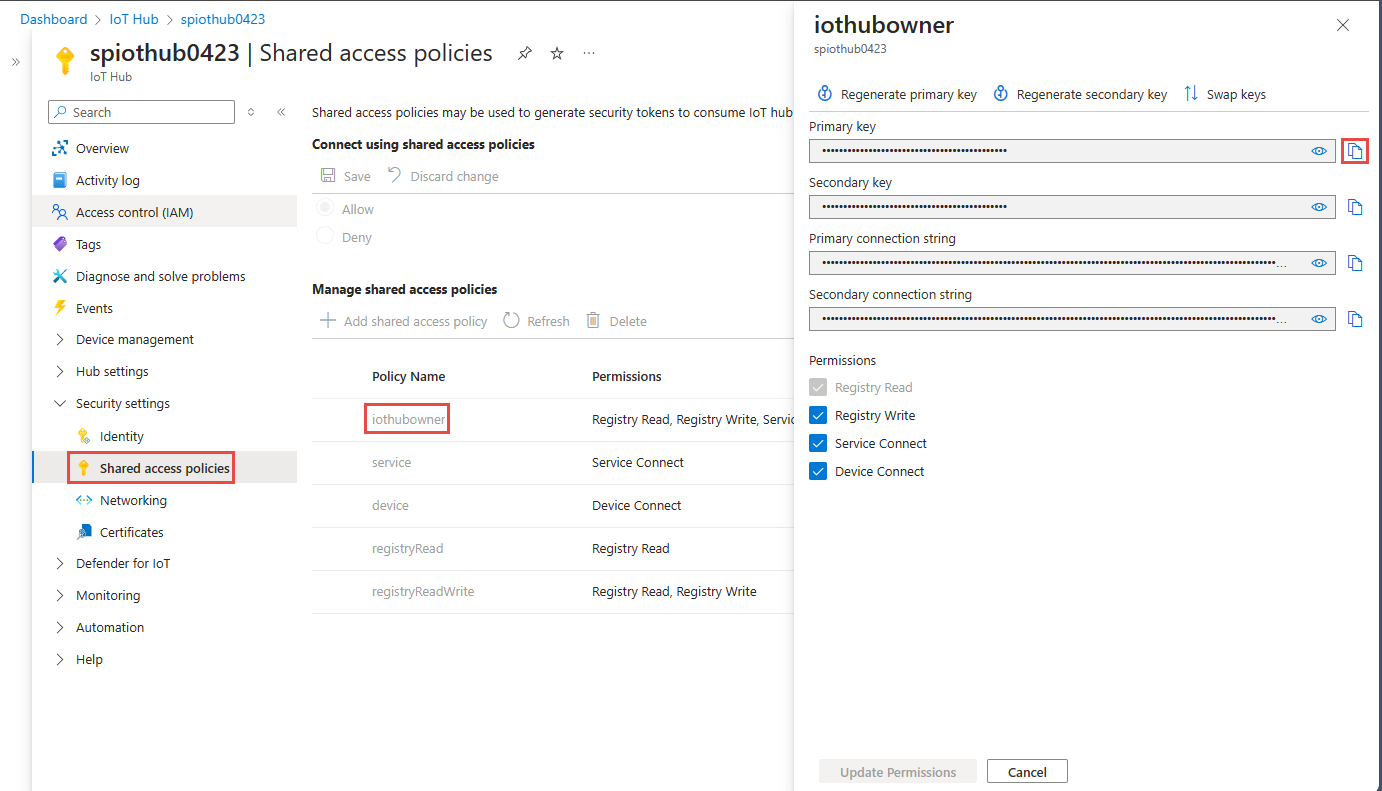Pin the Shared access policies page
Screen dimensions: 1382x791
pos(525,54)
